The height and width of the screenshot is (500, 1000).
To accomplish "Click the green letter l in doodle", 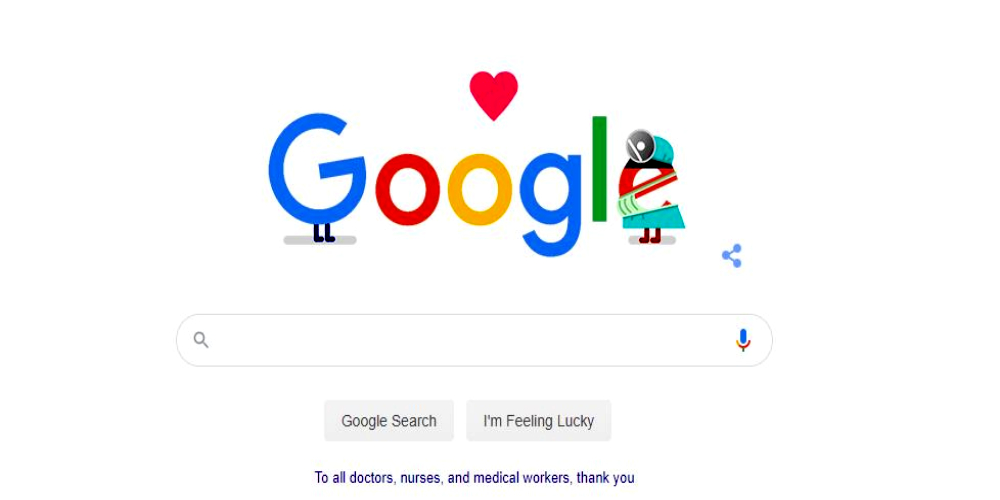I will pos(599,169).
